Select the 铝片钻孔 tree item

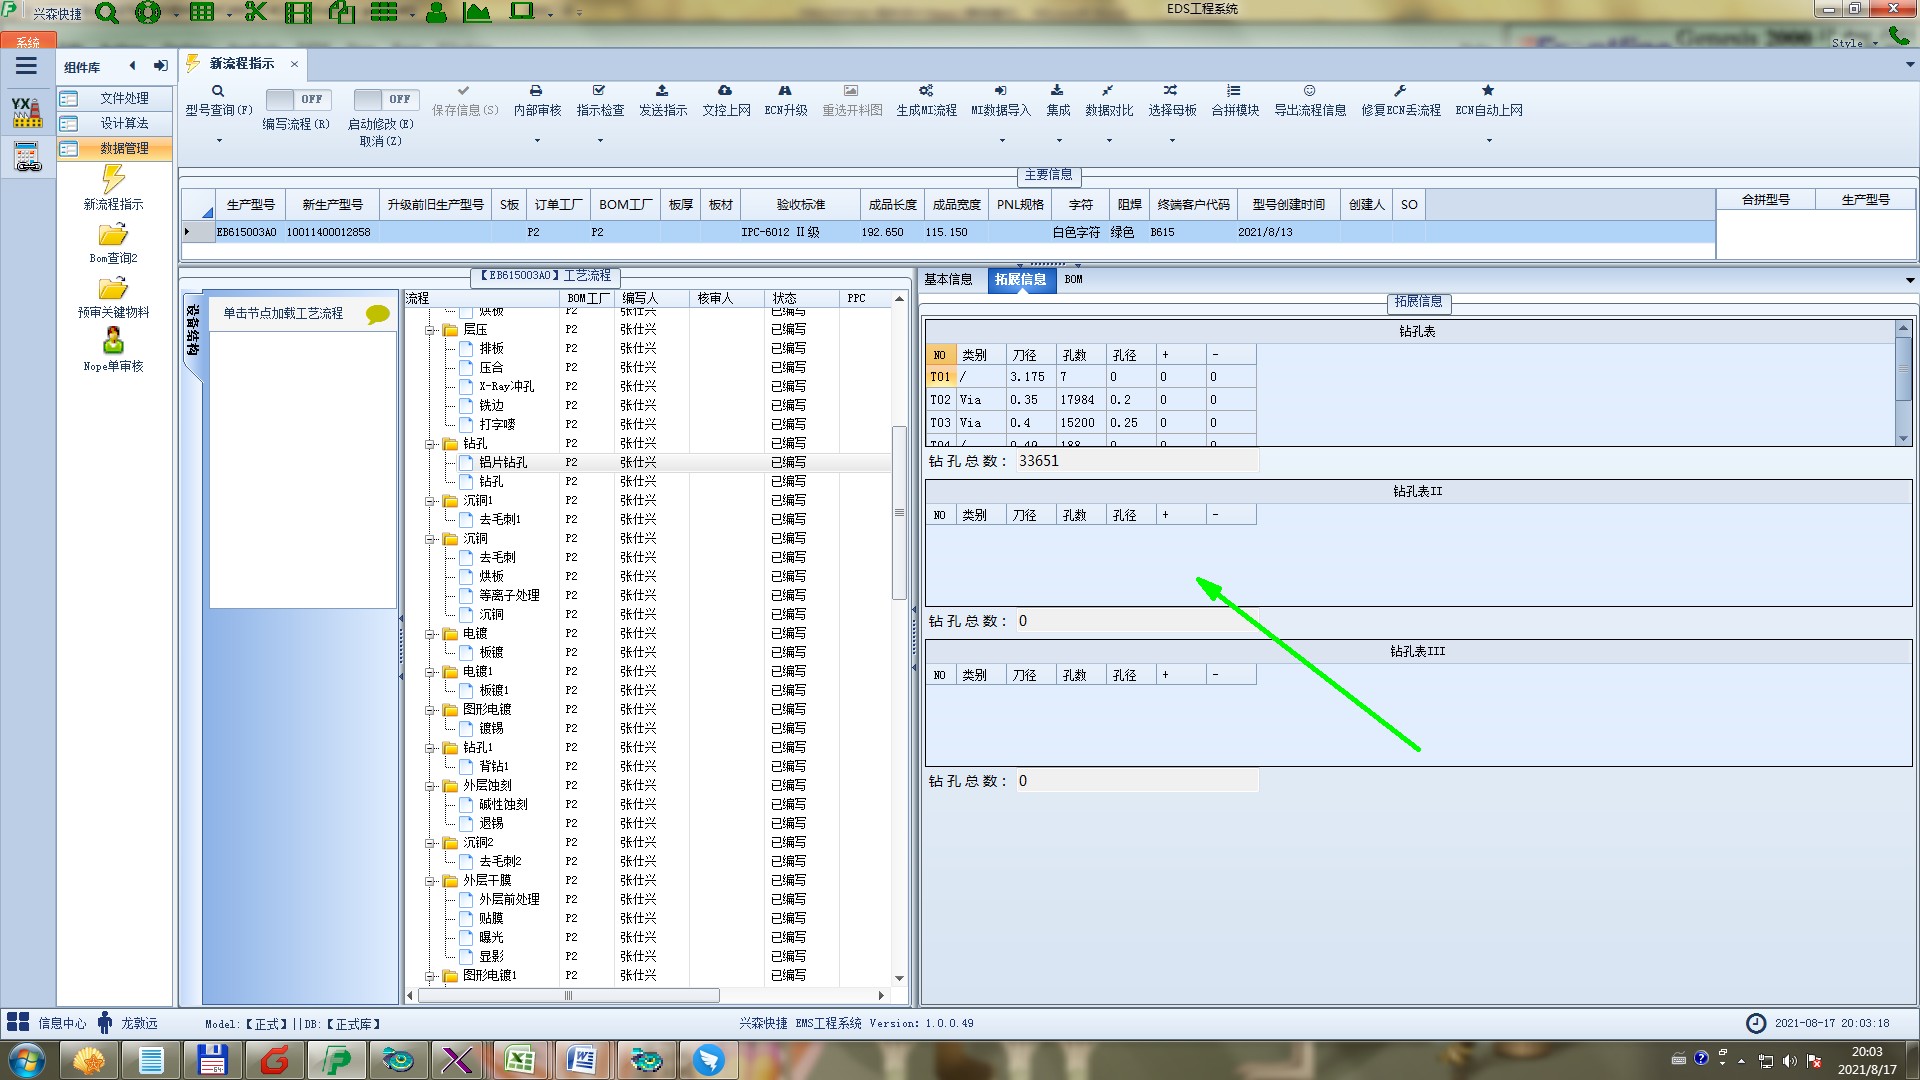coord(502,463)
